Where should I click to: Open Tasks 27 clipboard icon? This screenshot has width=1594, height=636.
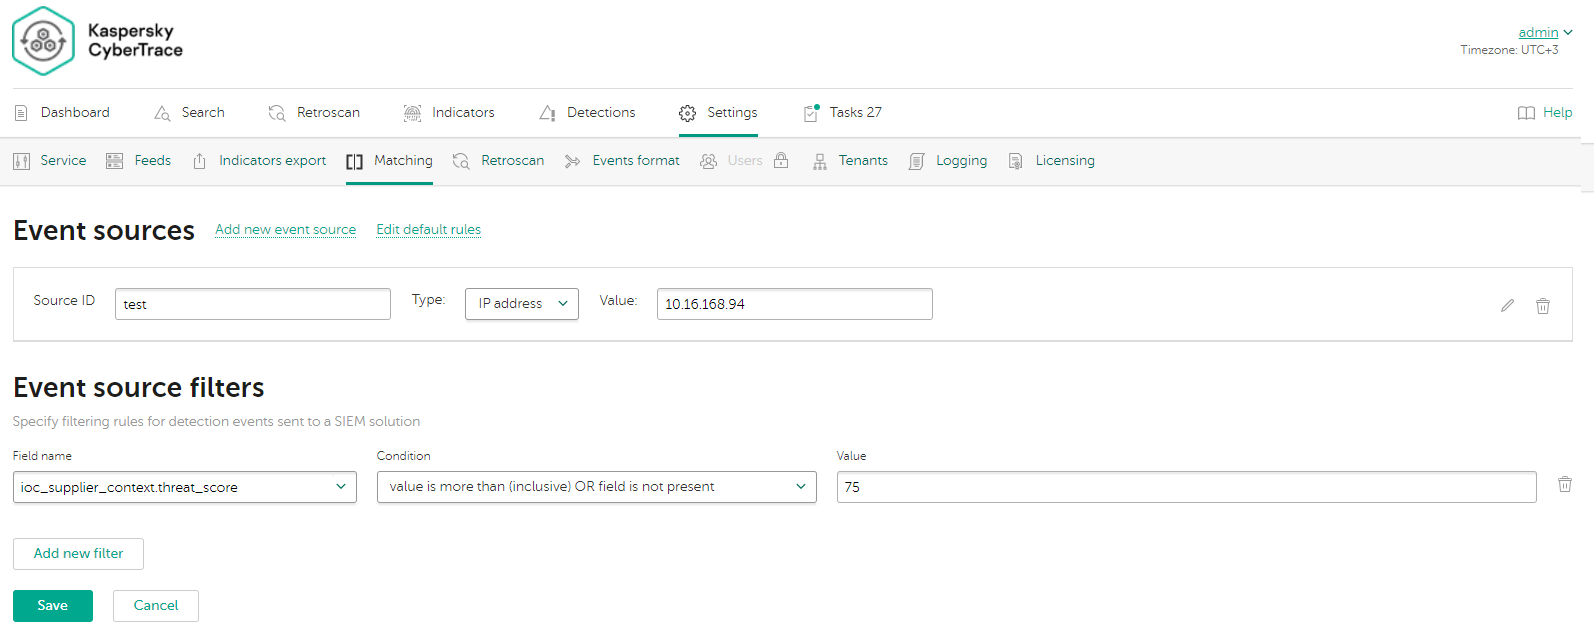coord(811,113)
